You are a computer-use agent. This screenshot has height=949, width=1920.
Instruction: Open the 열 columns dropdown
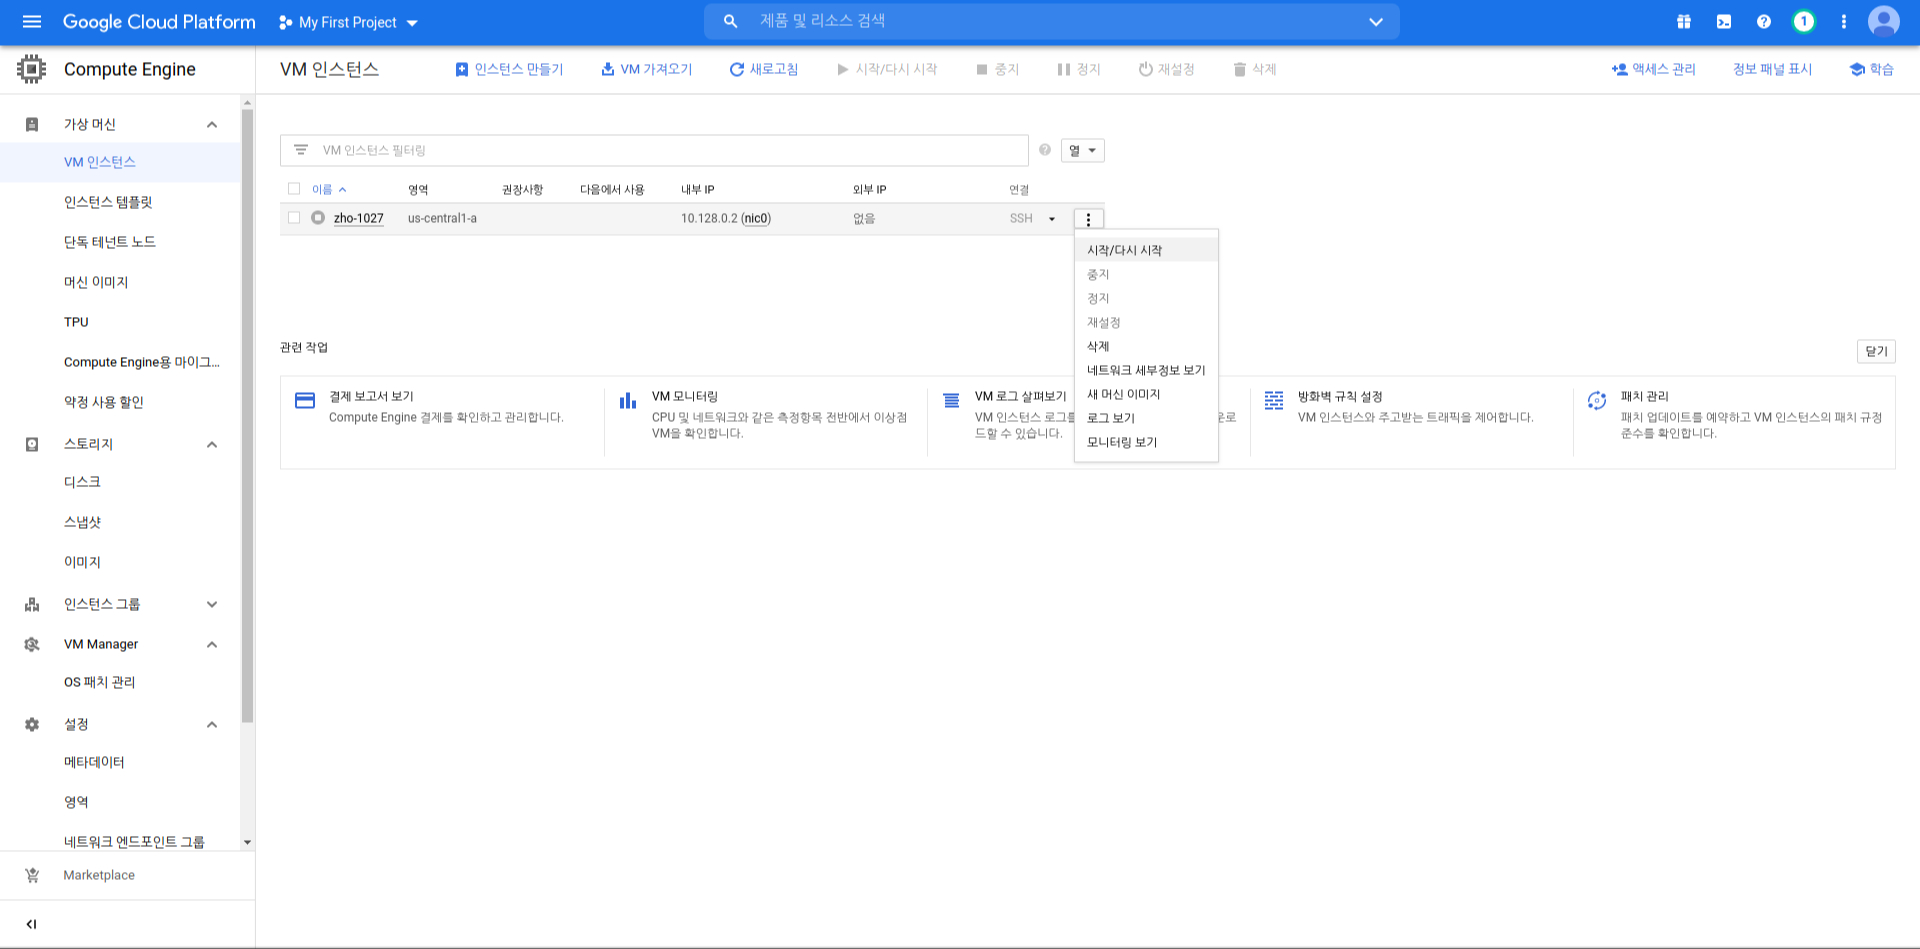click(1083, 150)
